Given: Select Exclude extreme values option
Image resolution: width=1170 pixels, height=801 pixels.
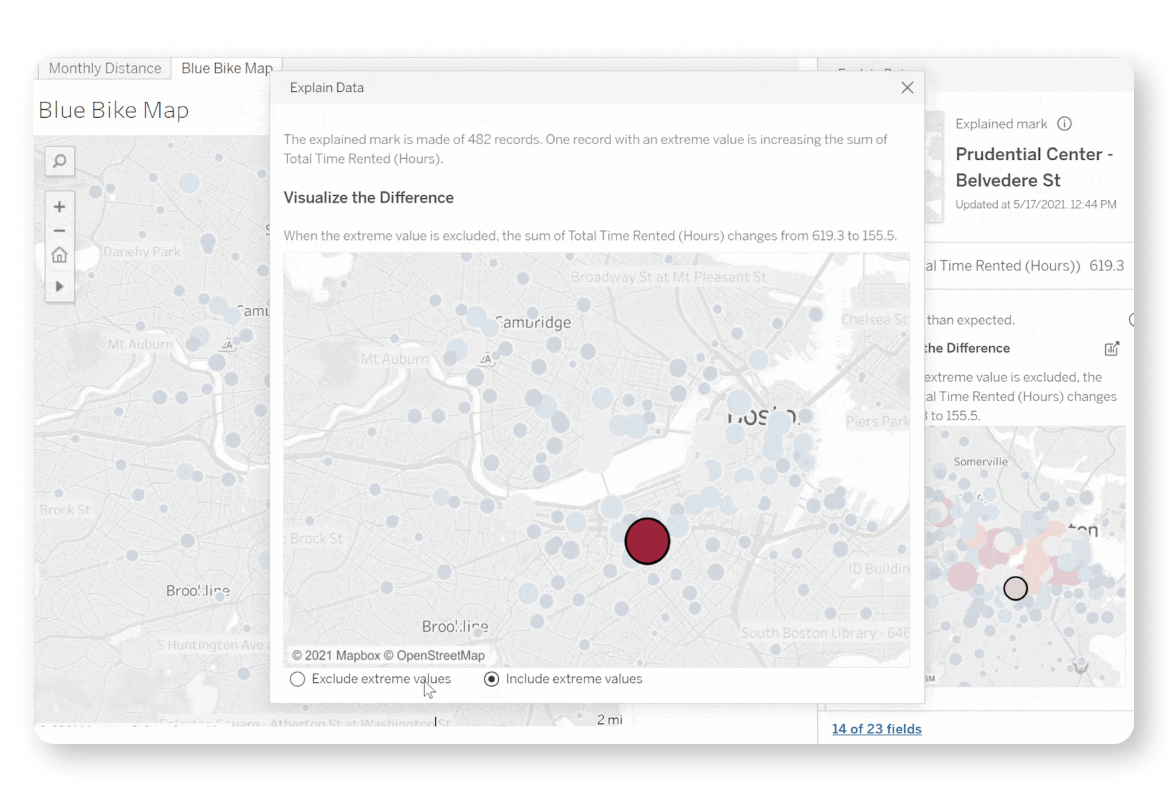Looking at the screenshot, I should [371, 679].
